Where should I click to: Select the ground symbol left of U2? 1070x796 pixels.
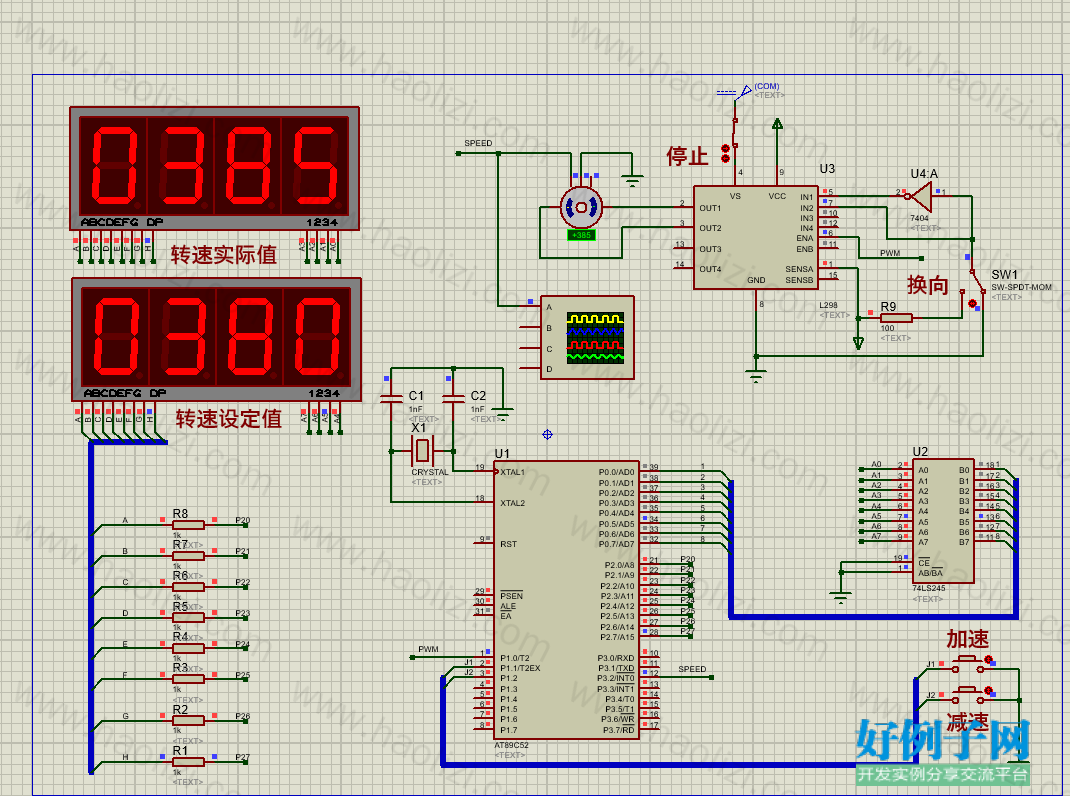(x=841, y=599)
